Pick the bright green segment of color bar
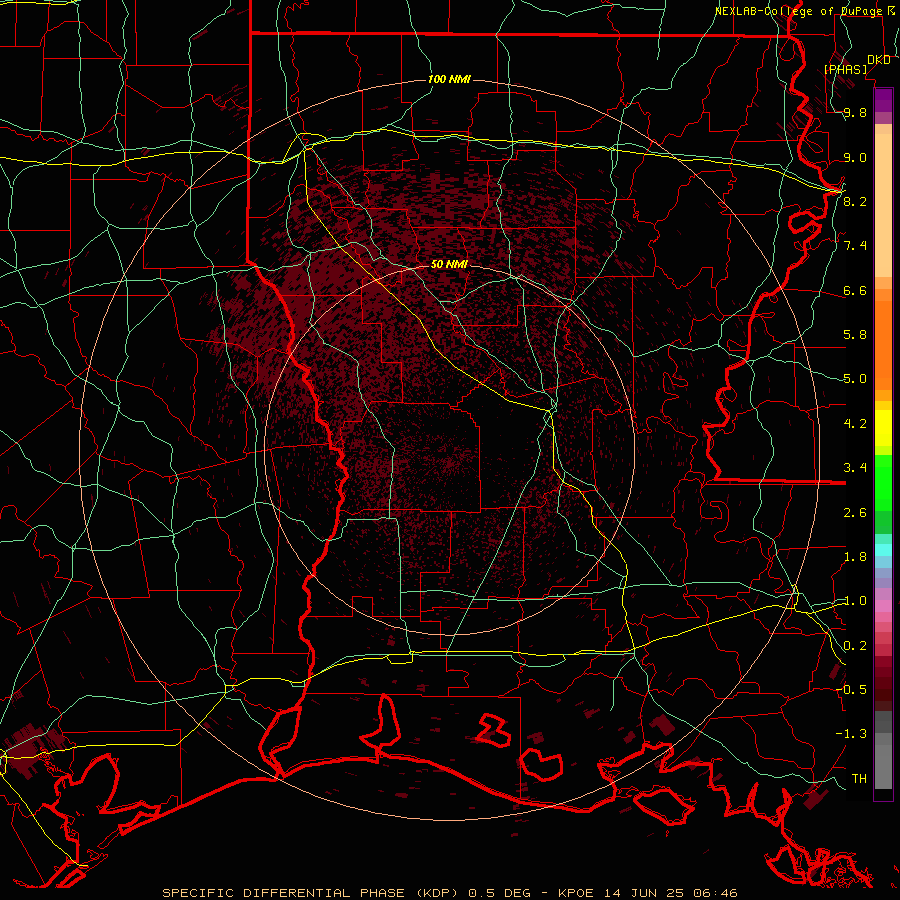 coord(883,487)
